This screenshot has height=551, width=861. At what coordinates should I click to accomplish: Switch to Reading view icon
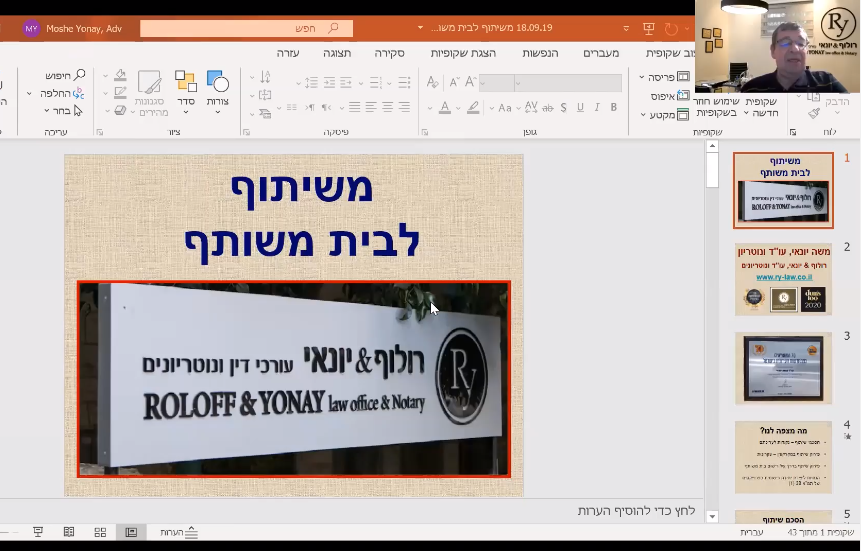click(x=69, y=532)
